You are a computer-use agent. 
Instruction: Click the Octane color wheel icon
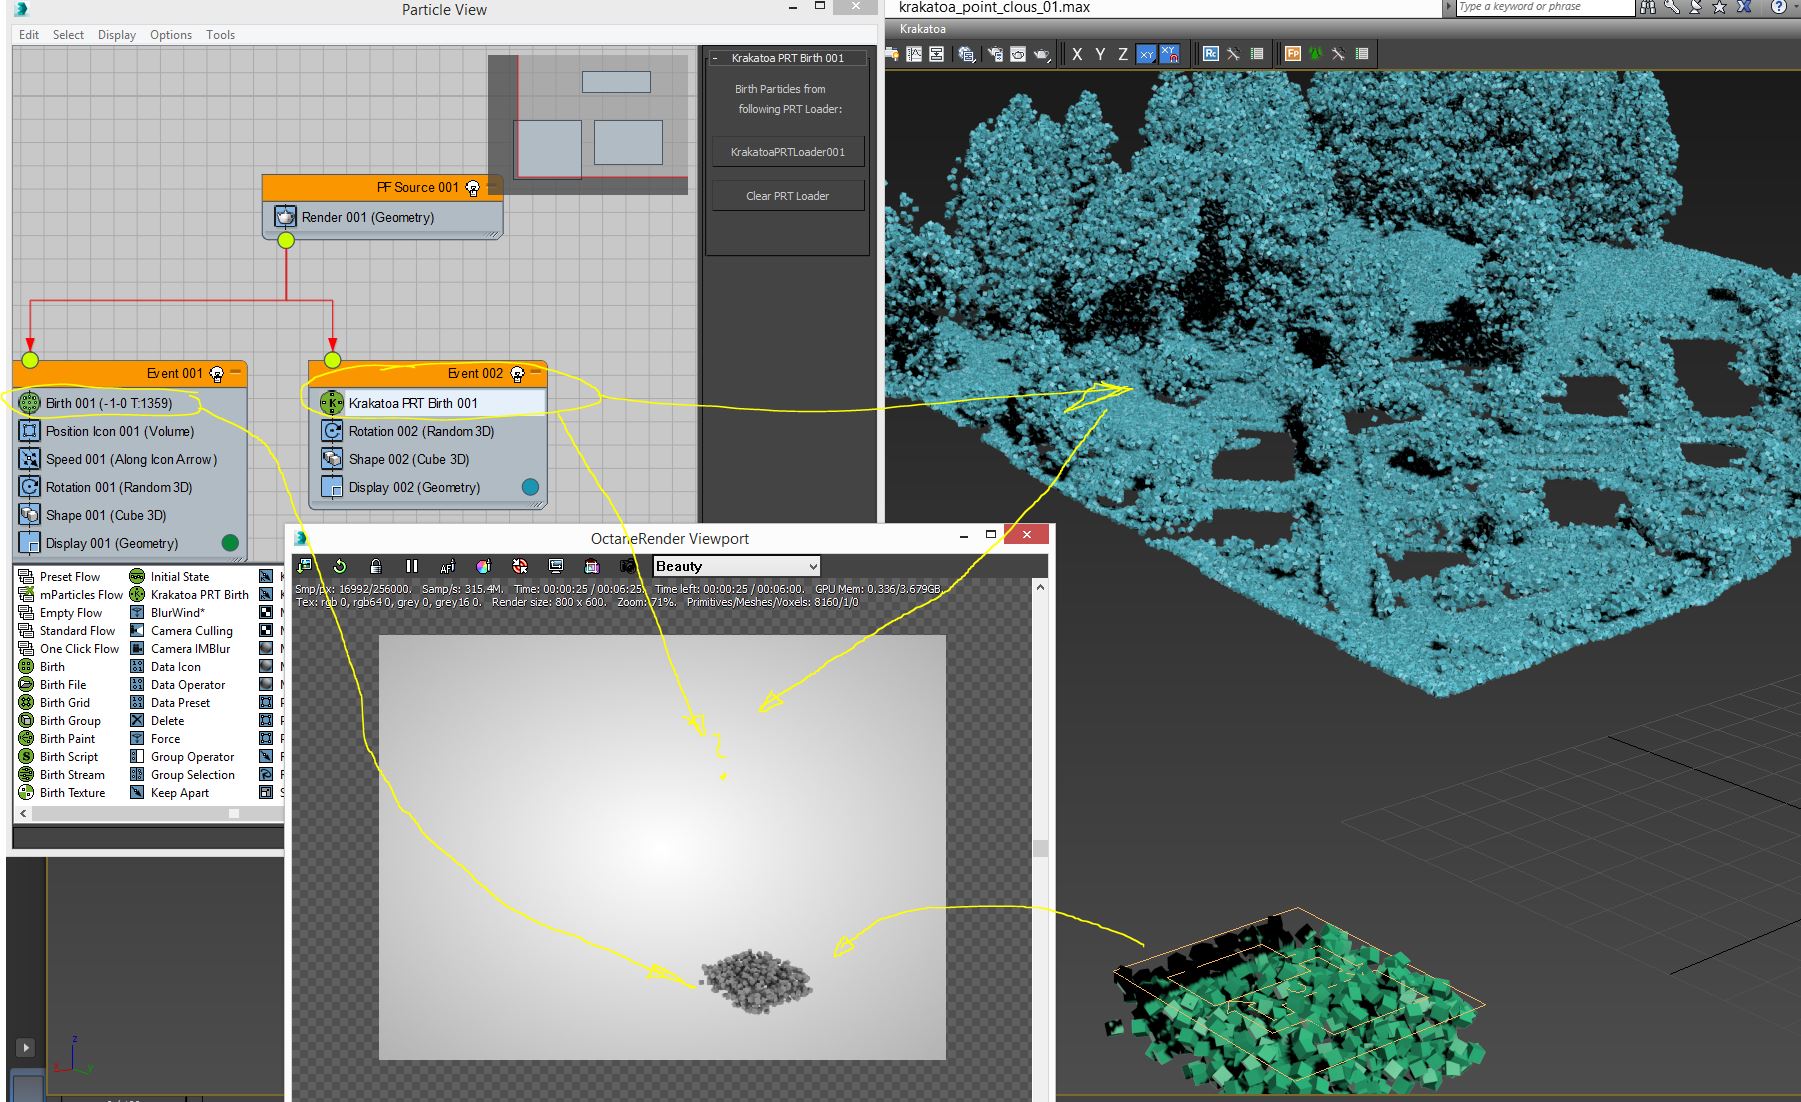tap(483, 566)
